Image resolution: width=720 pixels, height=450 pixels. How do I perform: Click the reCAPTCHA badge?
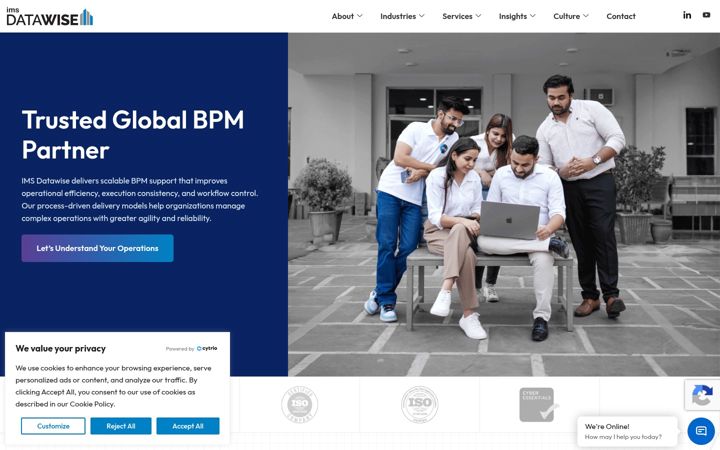pyautogui.click(x=702, y=394)
